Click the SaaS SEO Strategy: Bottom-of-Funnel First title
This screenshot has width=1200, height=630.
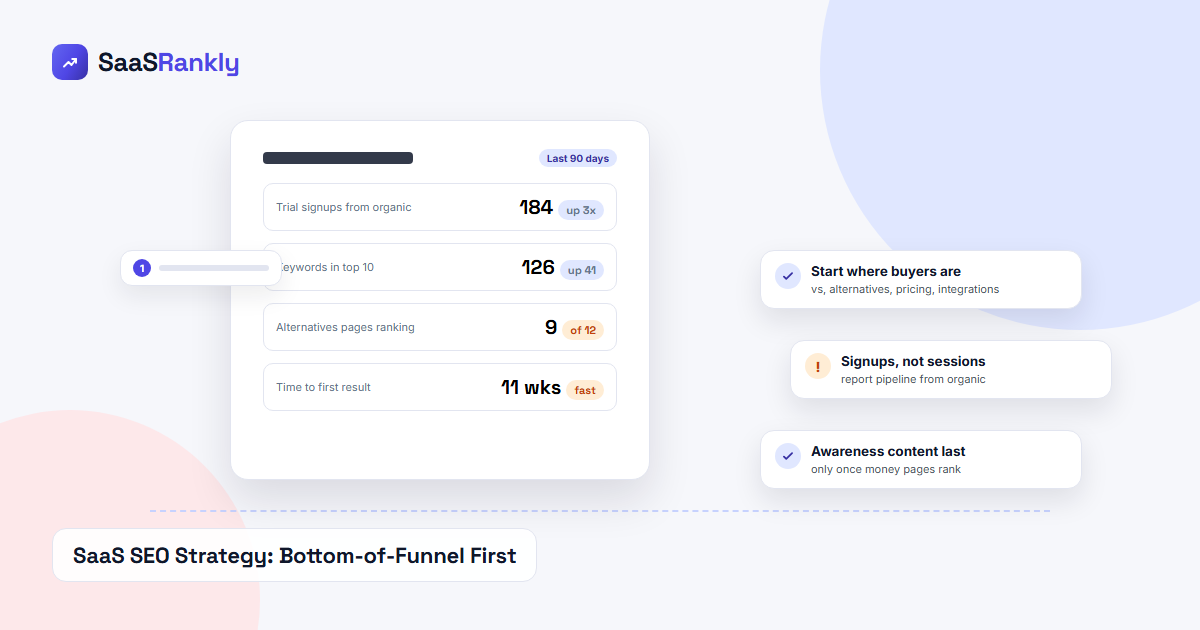click(x=295, y=555)
